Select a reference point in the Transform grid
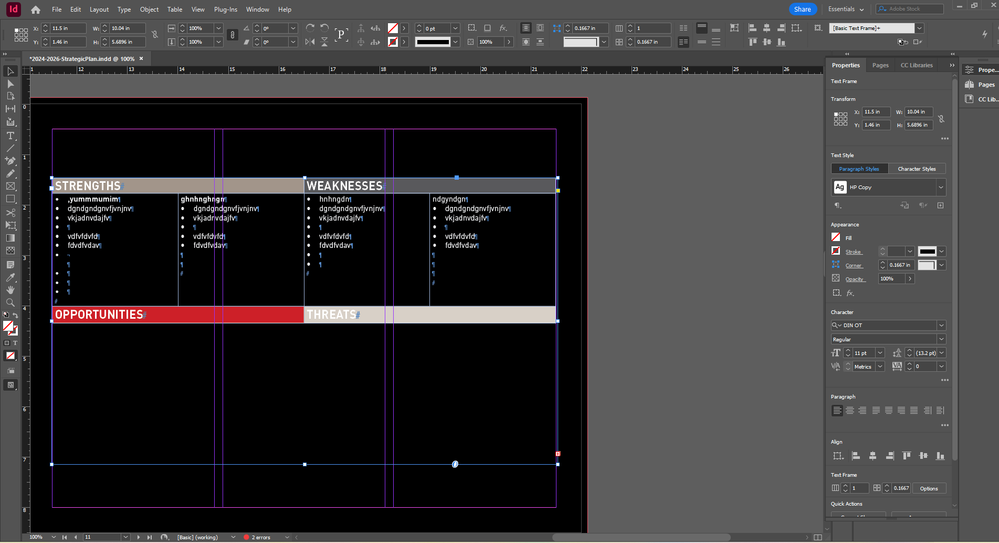This screenshot has width=999, height=543. [840, 118]
